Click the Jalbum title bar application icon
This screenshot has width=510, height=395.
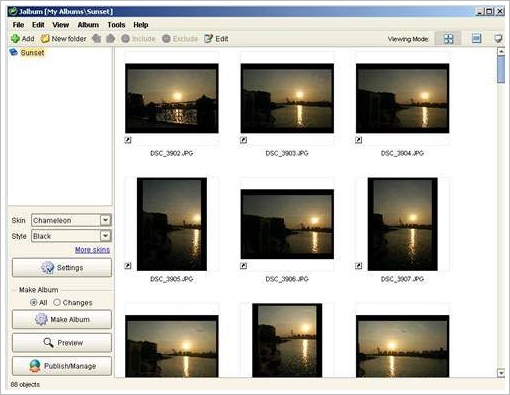coord(12,11)
